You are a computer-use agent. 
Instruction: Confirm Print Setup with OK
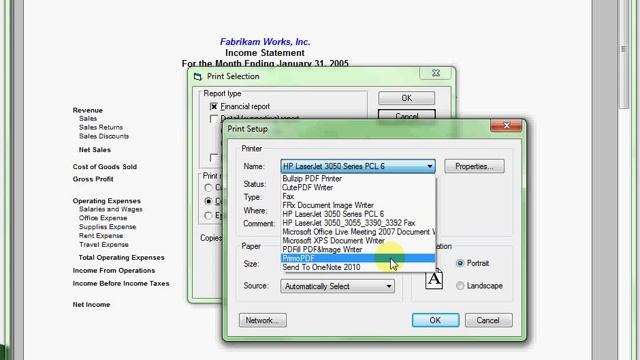click(436, 320)
